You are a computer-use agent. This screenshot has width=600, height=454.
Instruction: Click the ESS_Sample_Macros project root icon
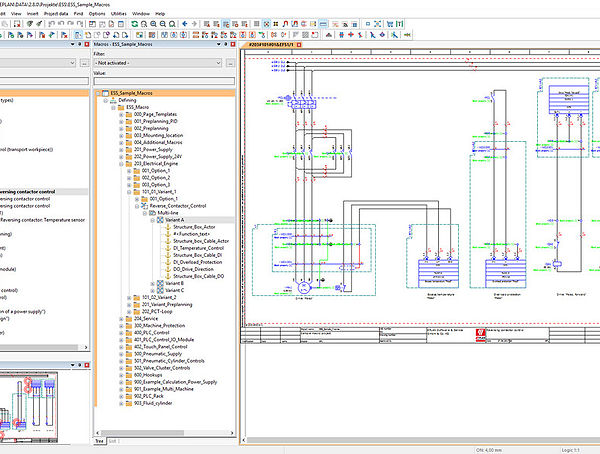pyautogui.click(x=103, y=93)
